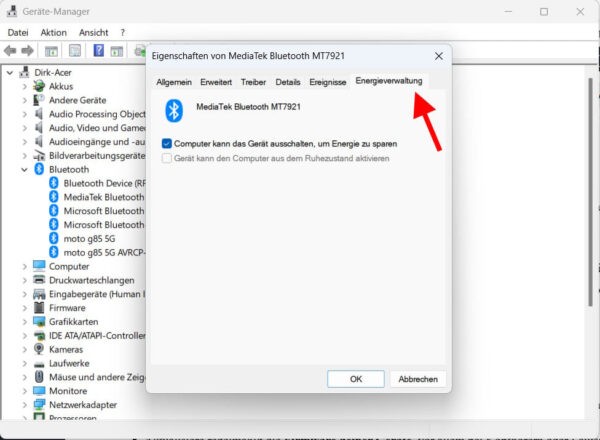Click the Bluetooth icon beside Bluetooth Device (RF
Viewport: 600px width, 440px height.
click(54, 183)
